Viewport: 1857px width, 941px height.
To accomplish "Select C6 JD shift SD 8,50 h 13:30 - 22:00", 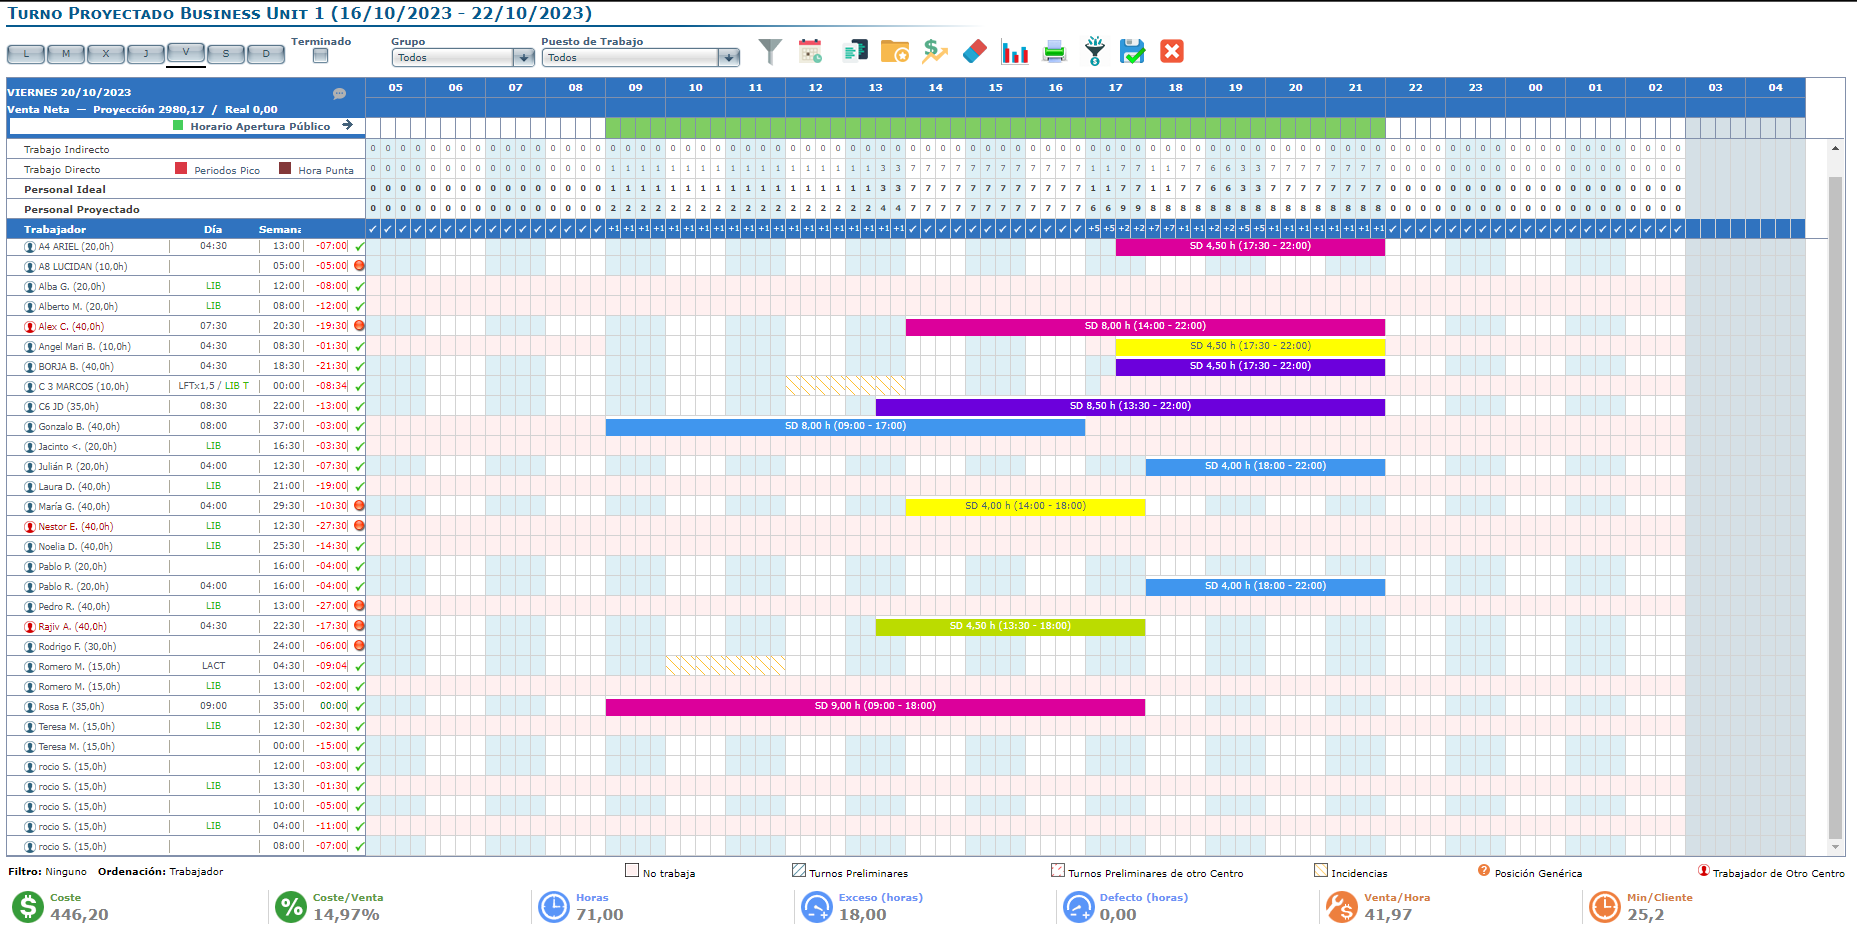I will point(1130,406).
